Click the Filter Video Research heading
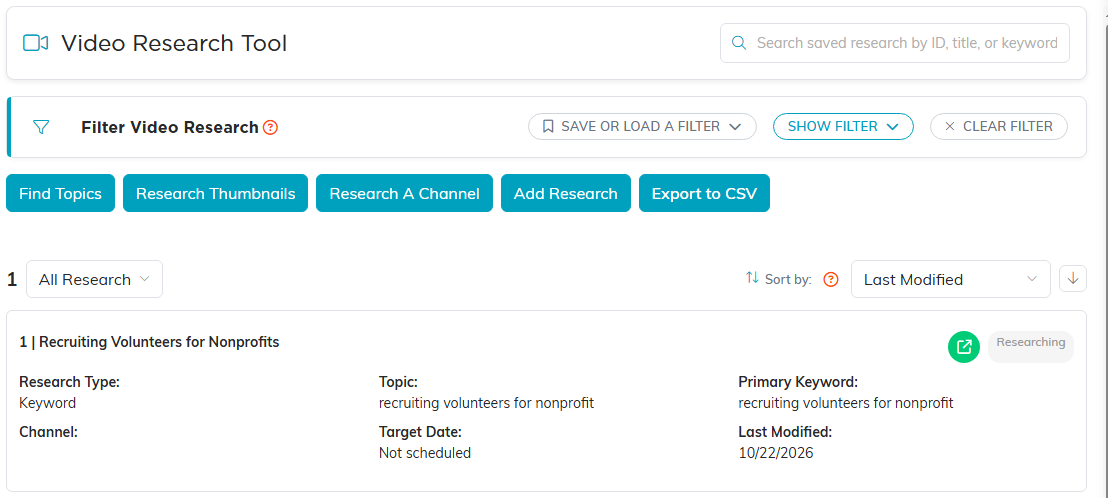The image size is (1108, 498). click(170, 128)
